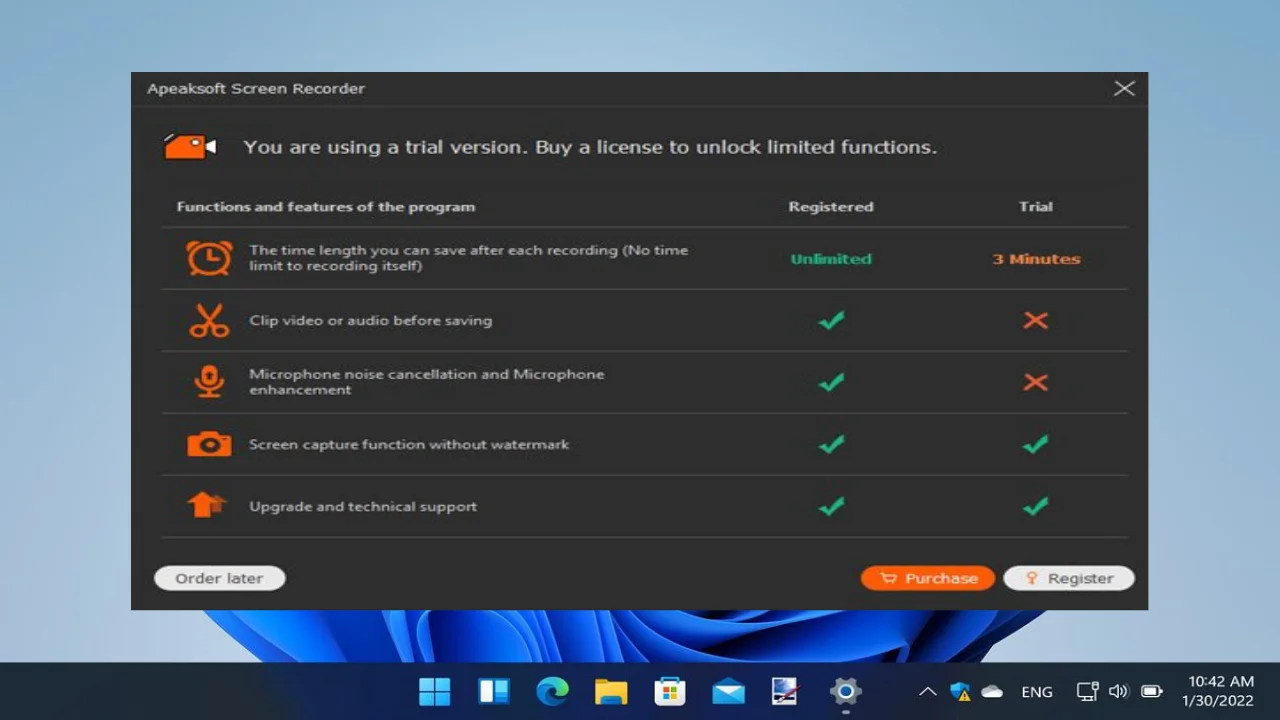This screenshot has height=720, width=1280.
Task: Click the alarm clock time-limit icon
Action: pos(209,258)
